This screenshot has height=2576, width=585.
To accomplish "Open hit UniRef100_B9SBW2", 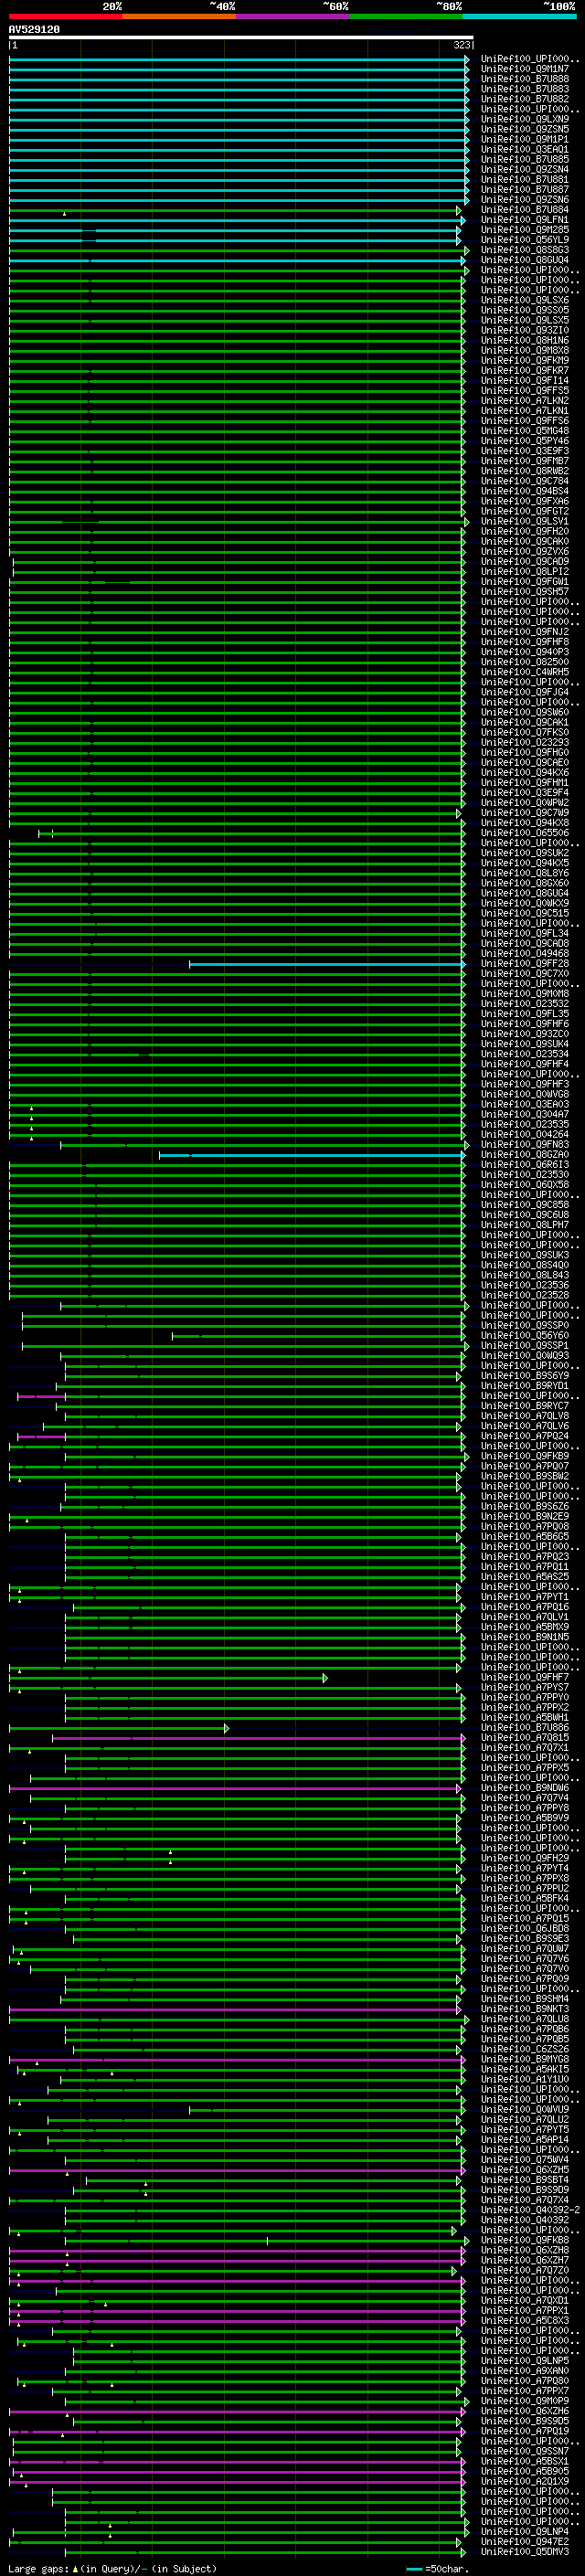I will pos(525,1476).
